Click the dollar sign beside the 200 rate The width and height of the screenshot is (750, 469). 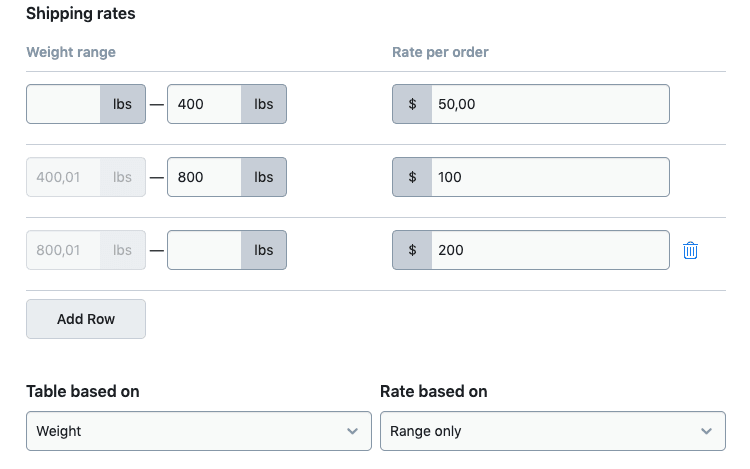pos(412,250)
